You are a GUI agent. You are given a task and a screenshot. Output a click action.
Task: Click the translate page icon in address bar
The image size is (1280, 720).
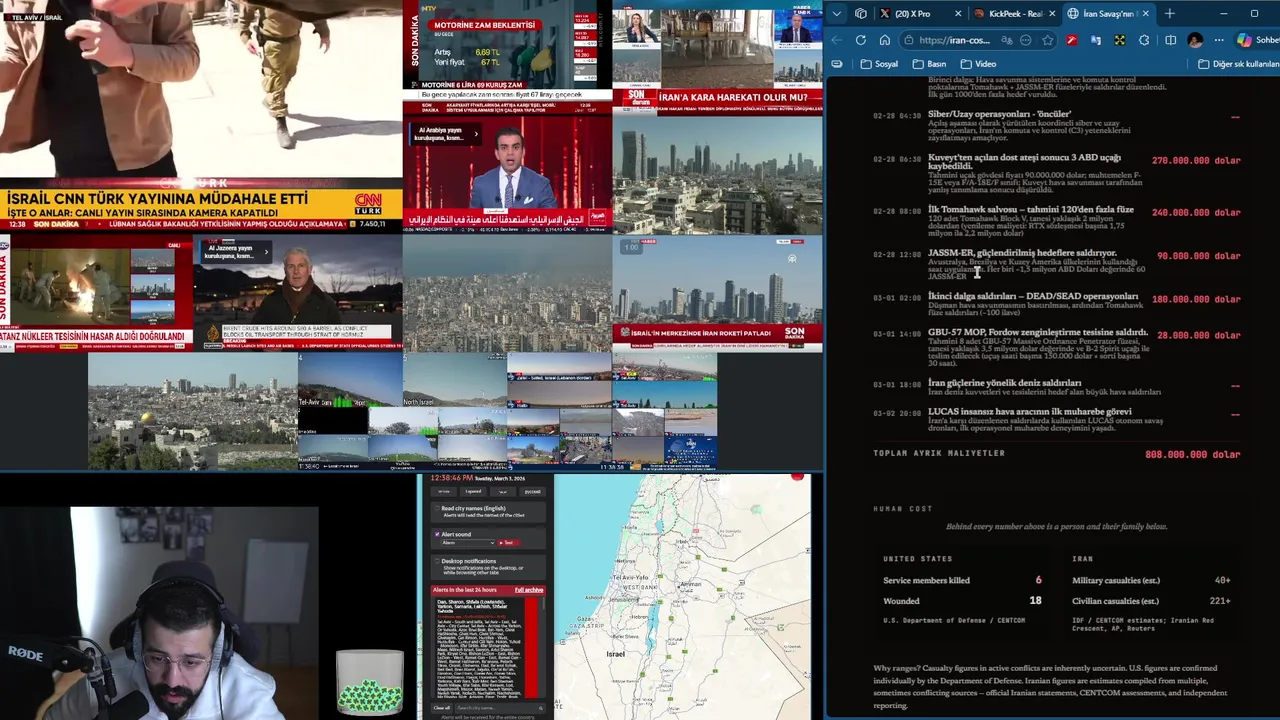click(x=1005, y=40)
